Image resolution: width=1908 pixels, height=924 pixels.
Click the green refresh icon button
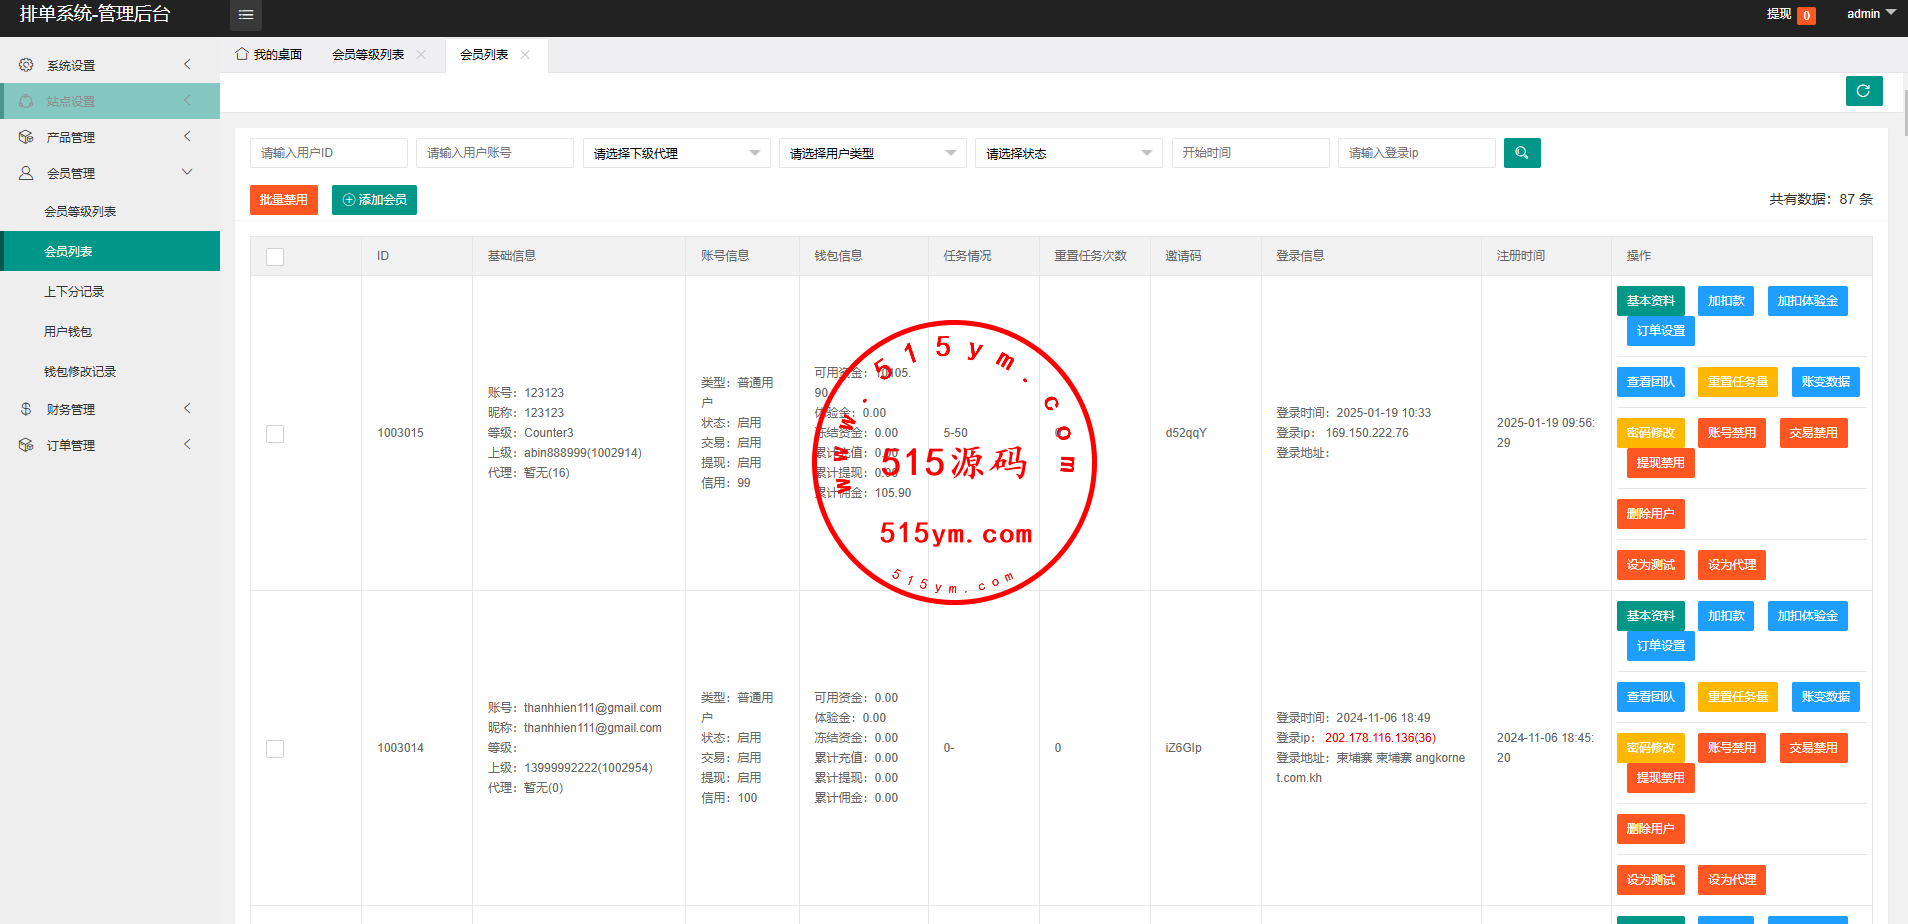tap(1863, 91)
